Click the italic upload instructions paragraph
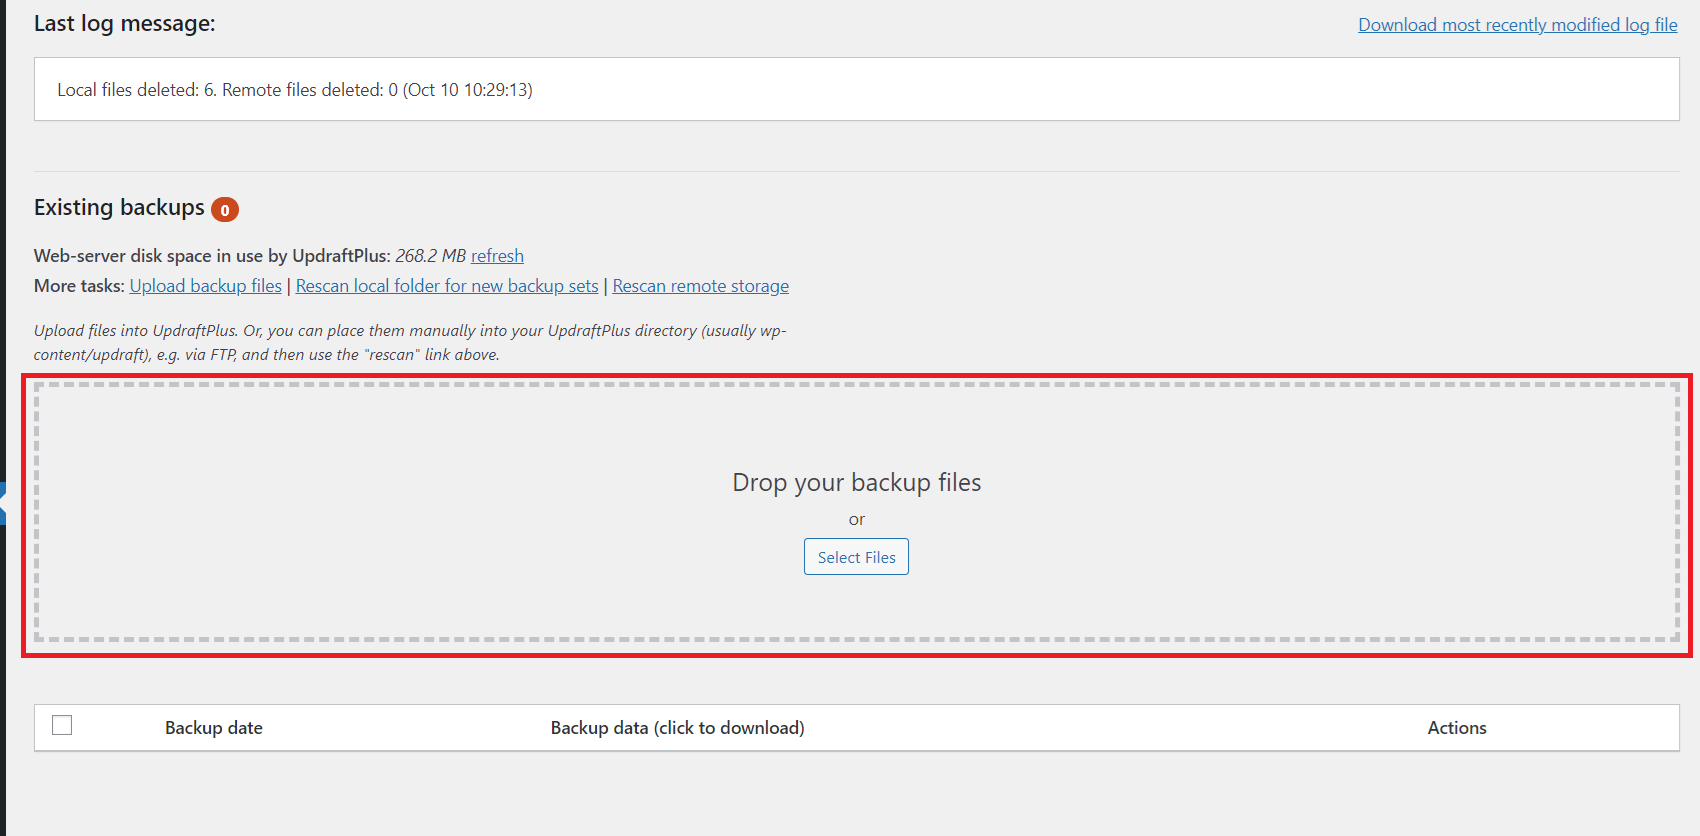The height and width of the screenshot is (836, 1700). (x=410, y=342)
